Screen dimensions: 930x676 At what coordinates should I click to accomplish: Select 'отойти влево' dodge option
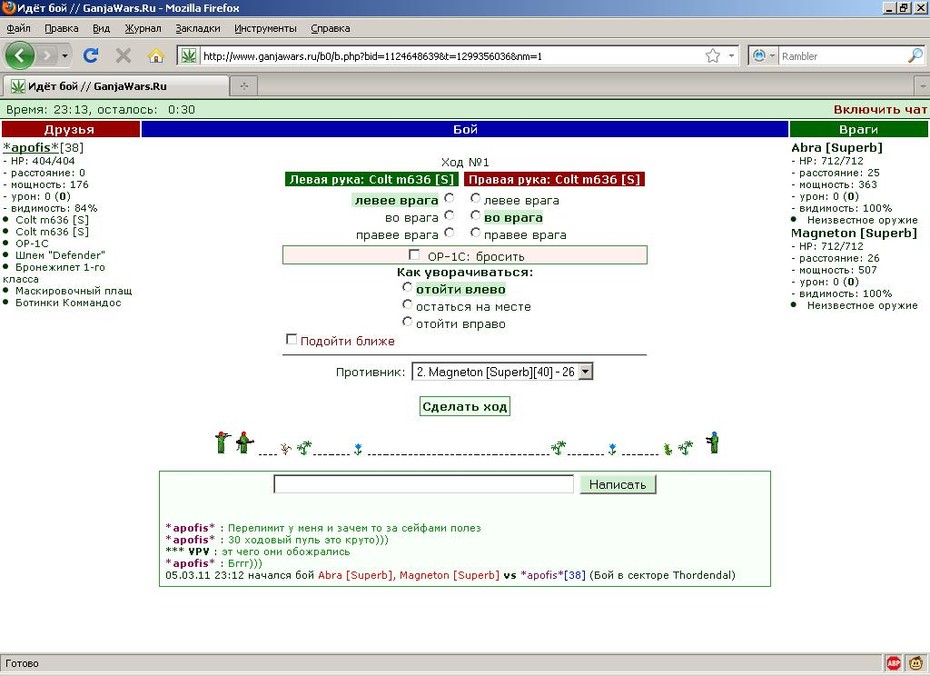(407, 287)
